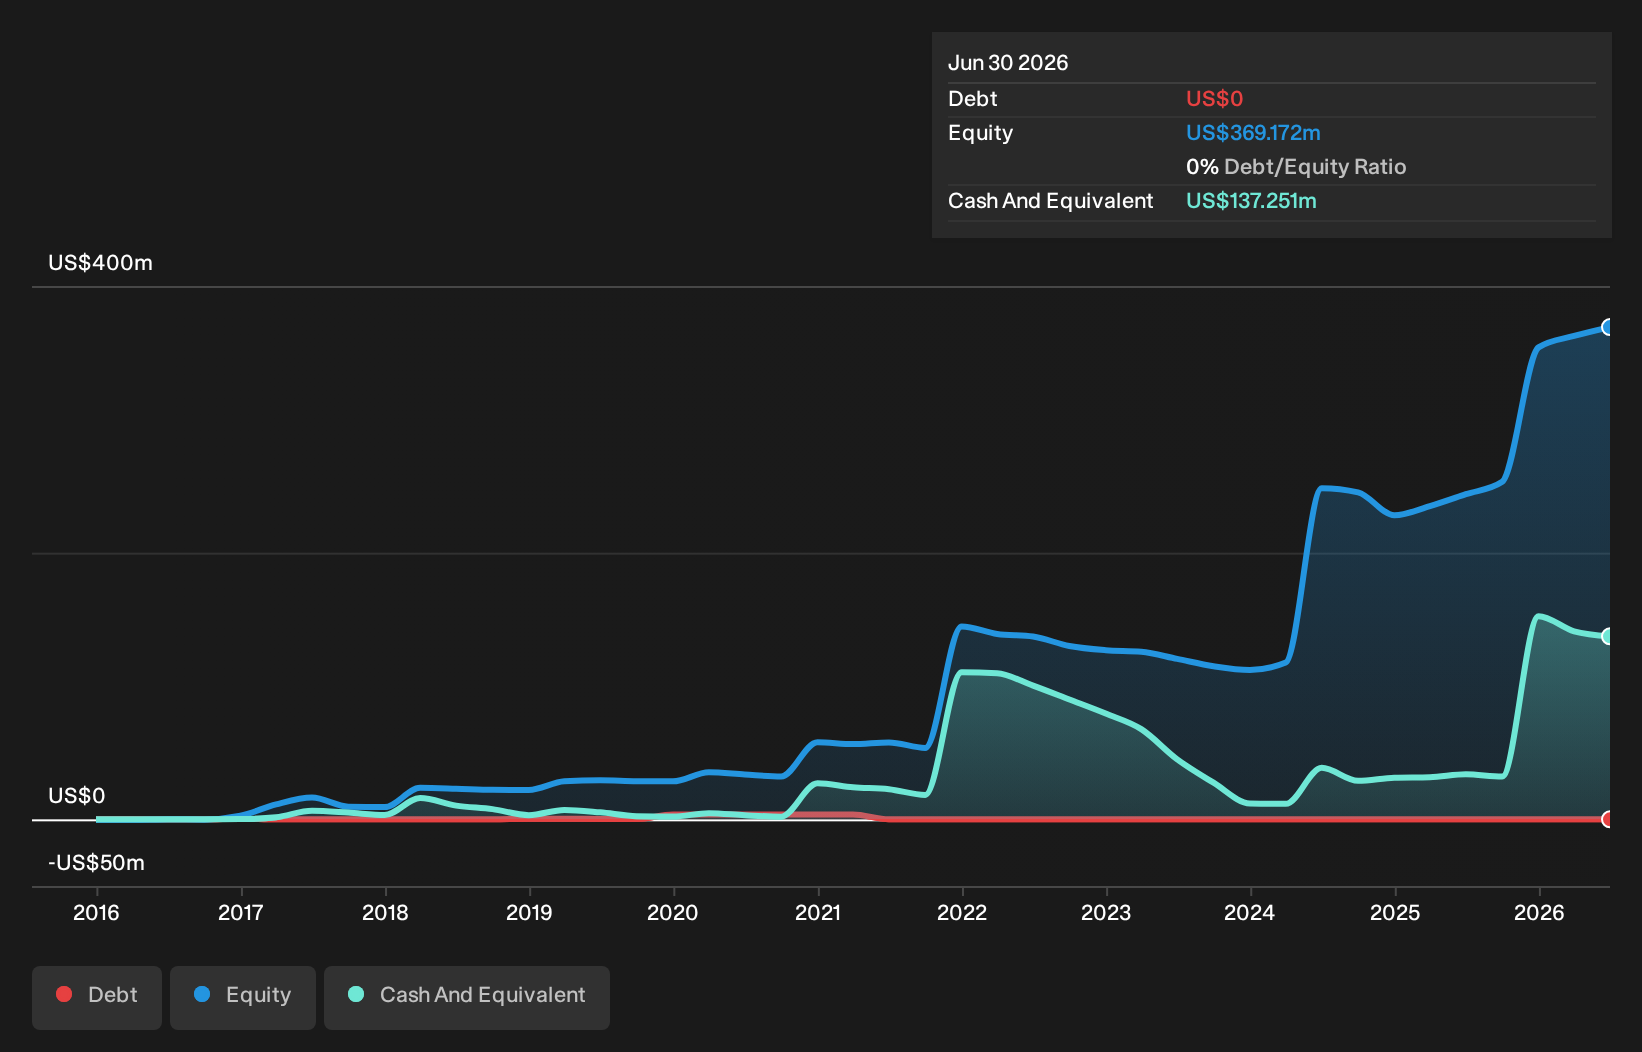Image resolution: width=1642 pixels, height=1052 pixels.
Task: Click the red US$0 debt value
Action: [1214, 99]
